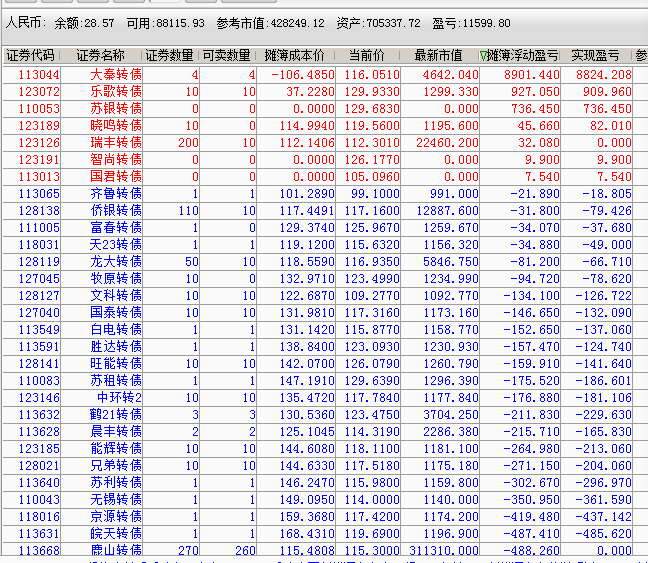
Task: Select the 晨丰转债 row name
Action: [116, 432]
